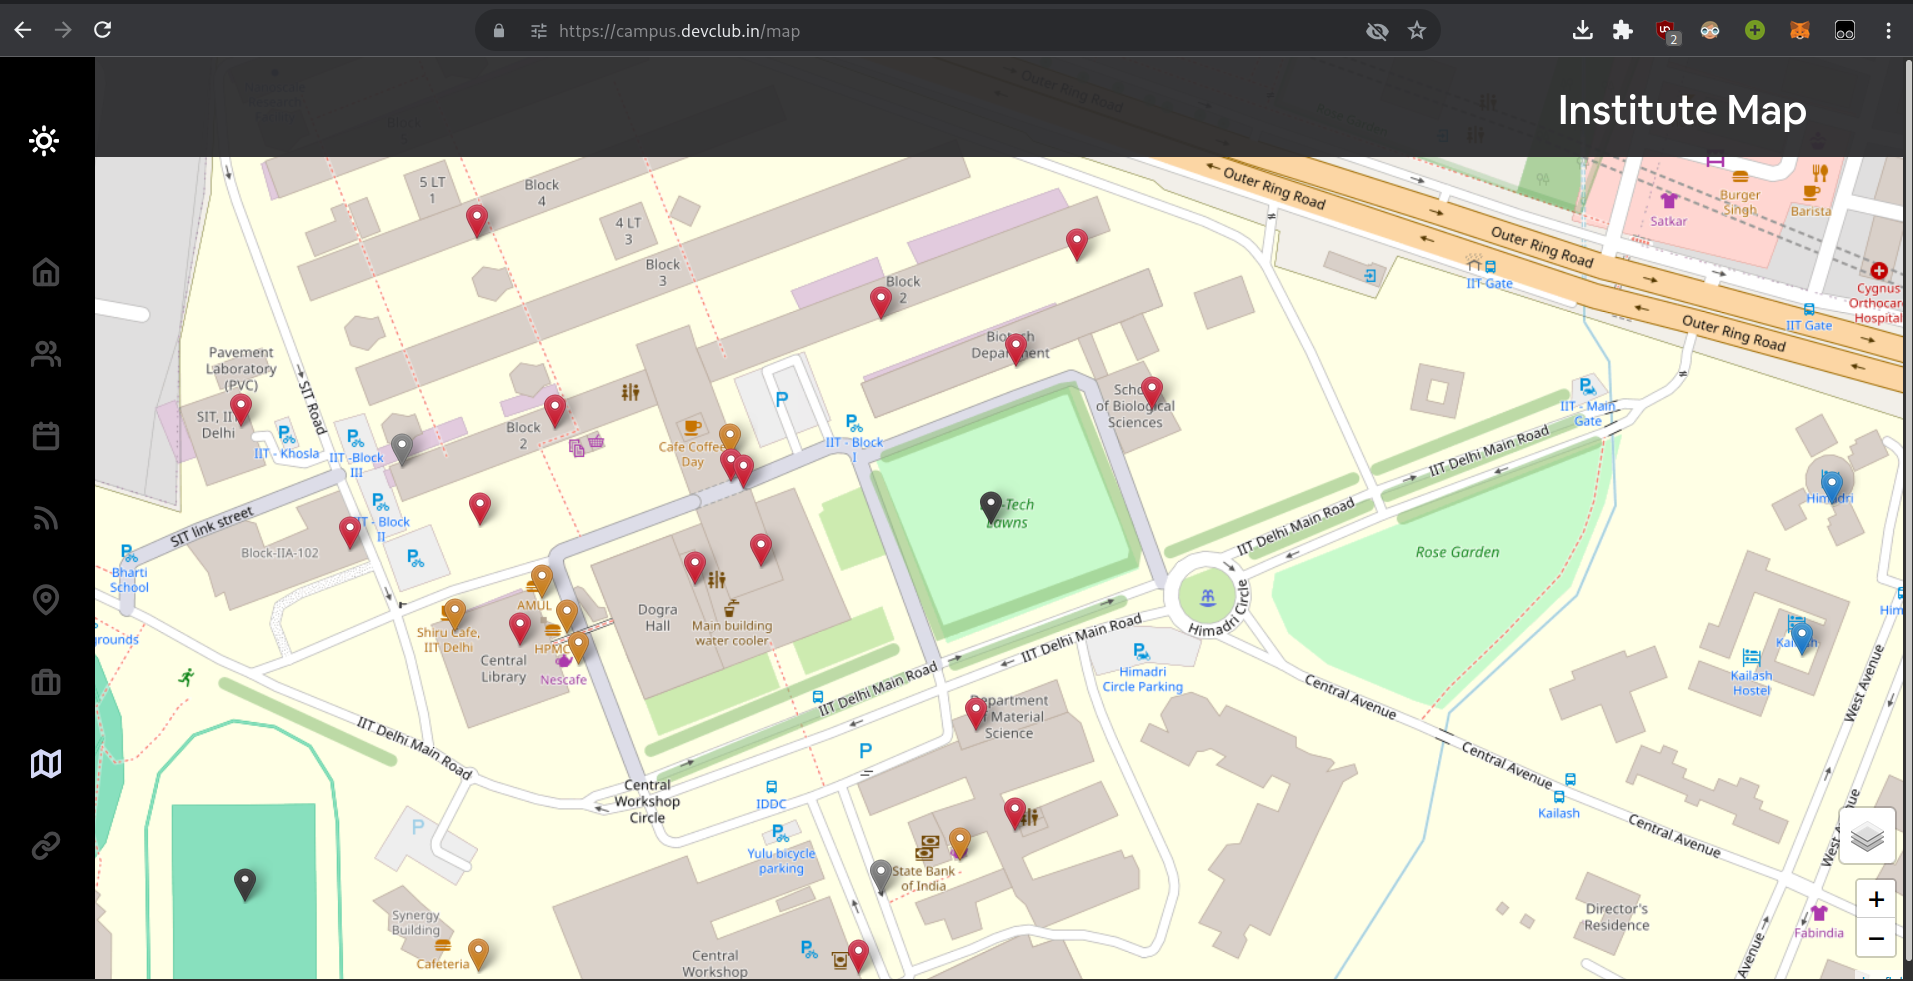Image resolution: width=1913 pixels, height=981 pixels.
Task: Select the map icon in sidebar
Action: coord(46,764)
